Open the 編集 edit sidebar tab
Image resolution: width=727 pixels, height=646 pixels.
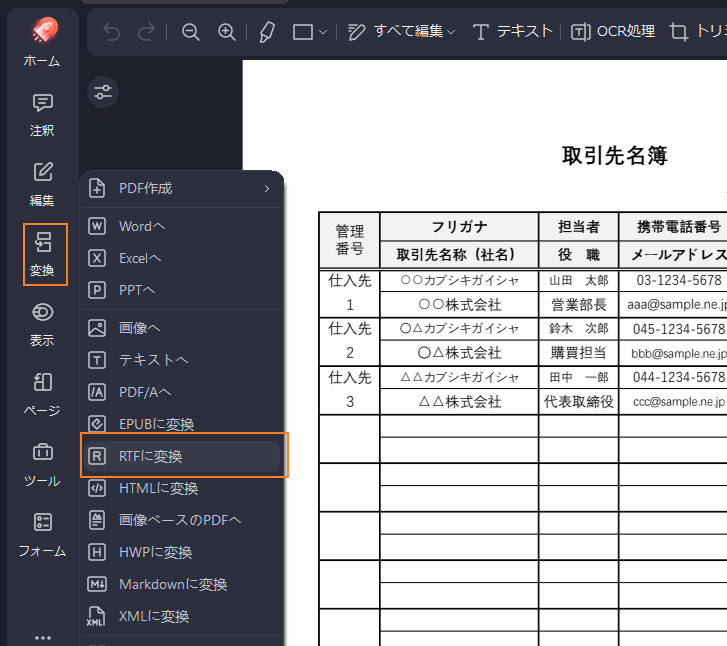[43, 185]
